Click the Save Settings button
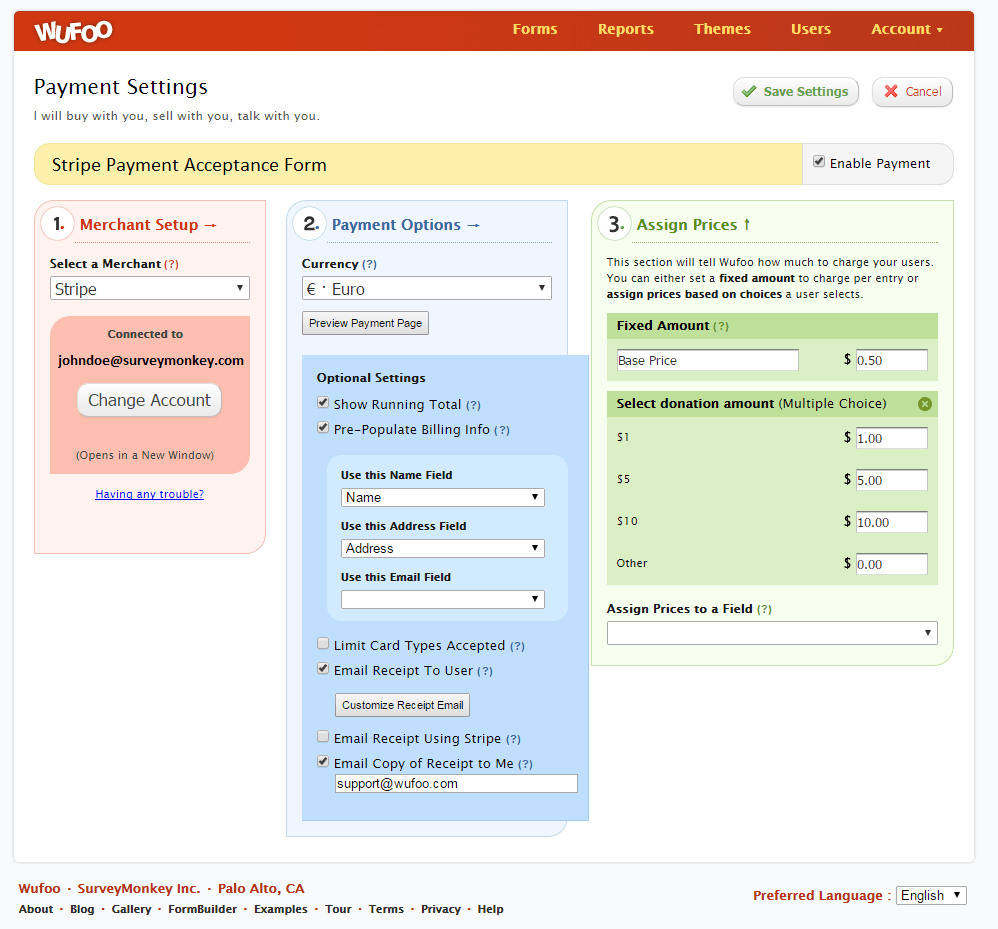The image size is (998, 929). point(796,92)
